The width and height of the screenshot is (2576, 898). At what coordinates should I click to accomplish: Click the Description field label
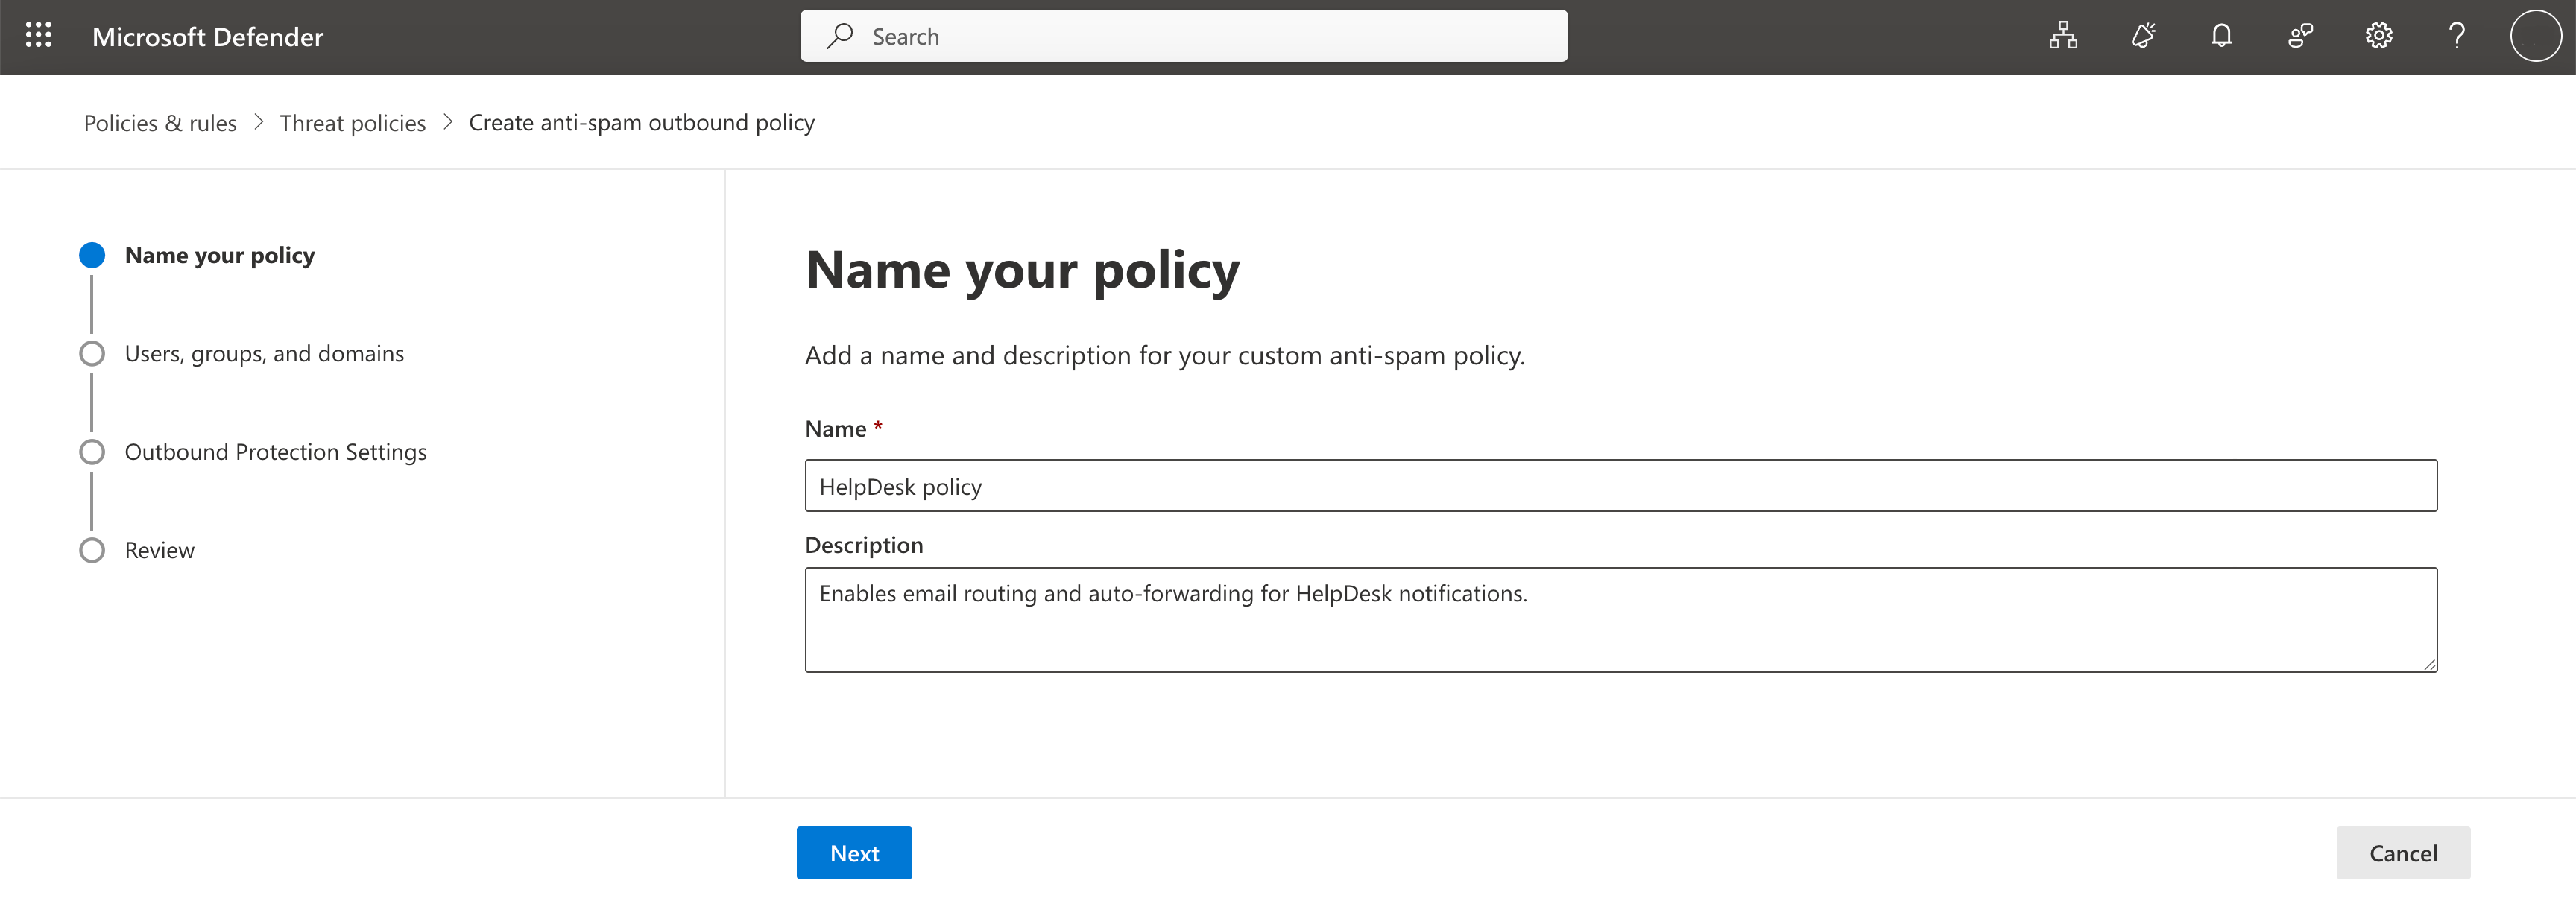(864, 545)
